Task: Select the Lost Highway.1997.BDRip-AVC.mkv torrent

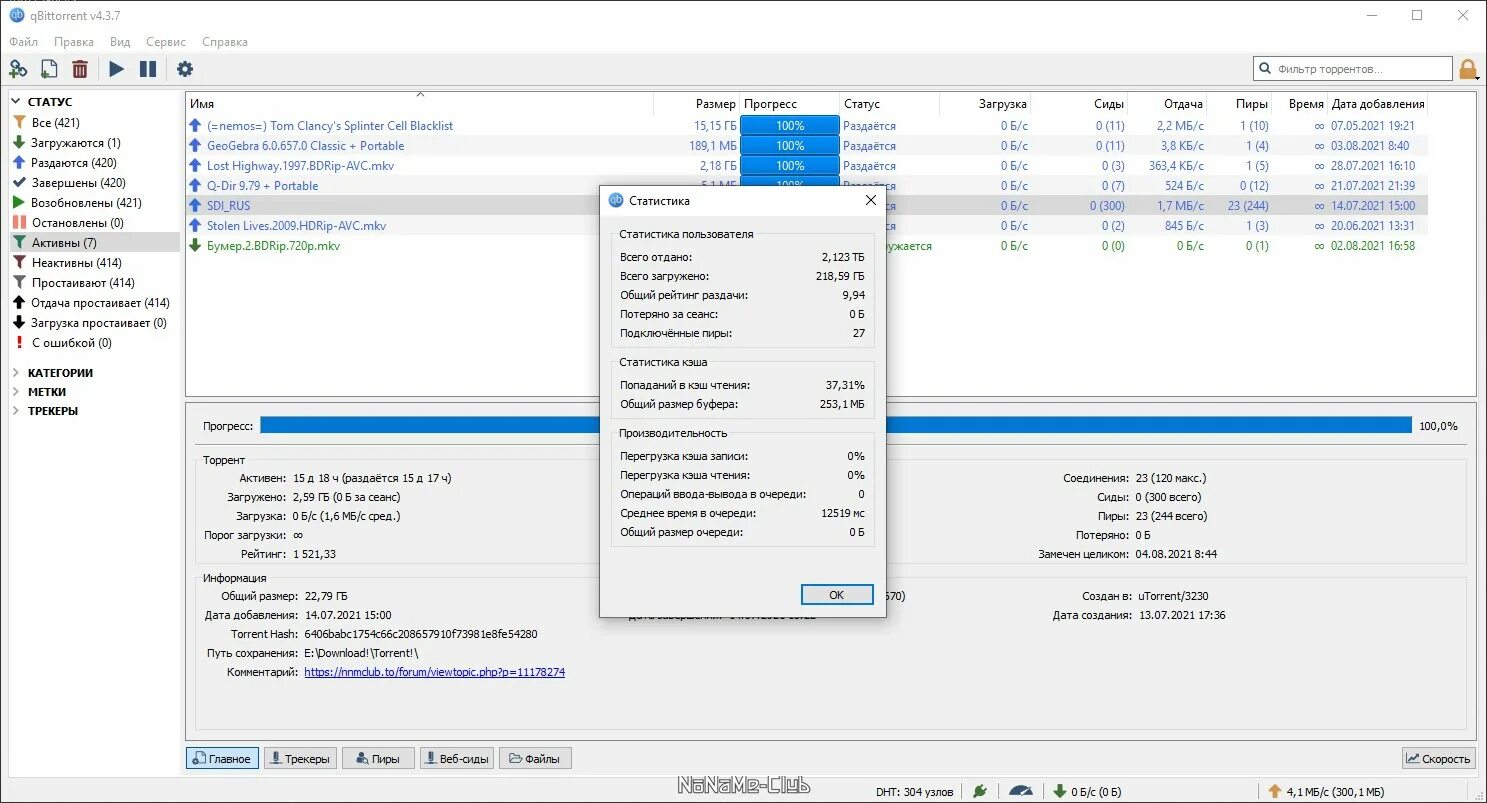Action: [x=300, y=166]
